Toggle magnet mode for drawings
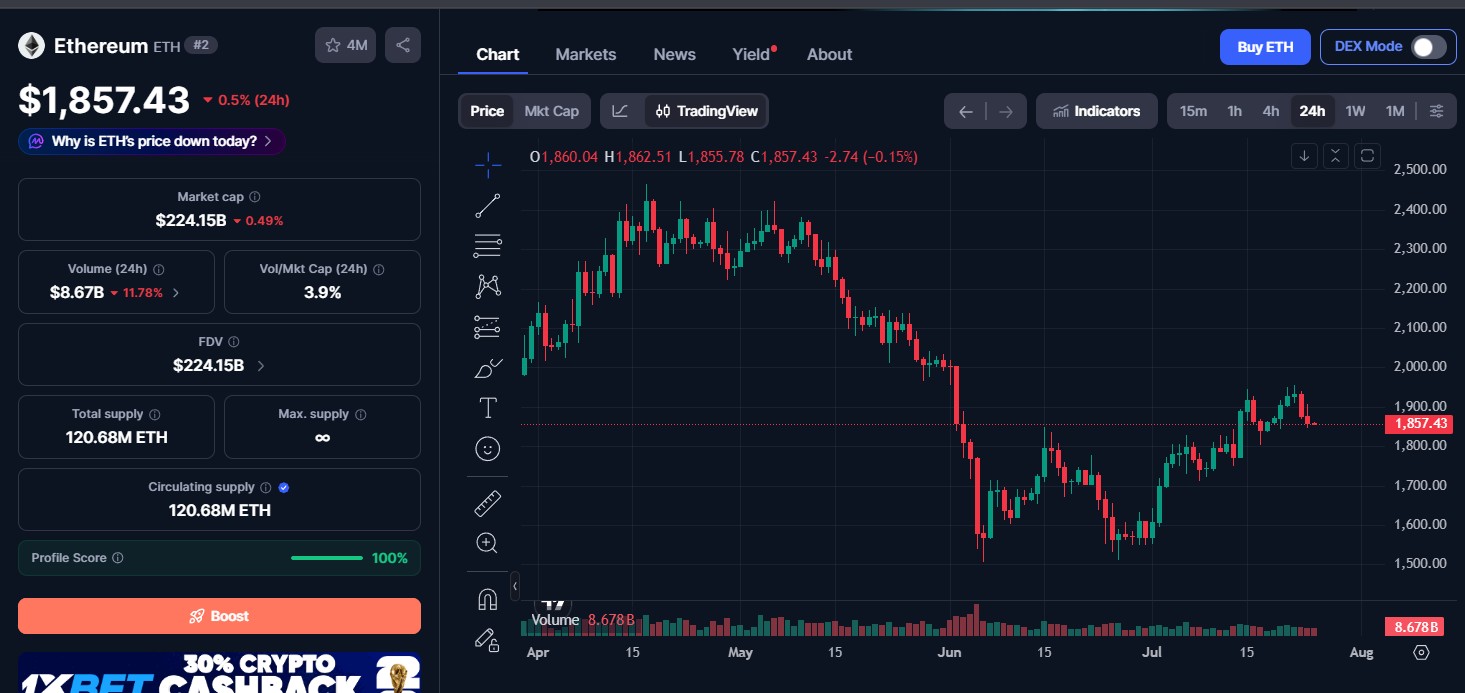This screenshot has height=693, width=1465. (x=488, y=599)
